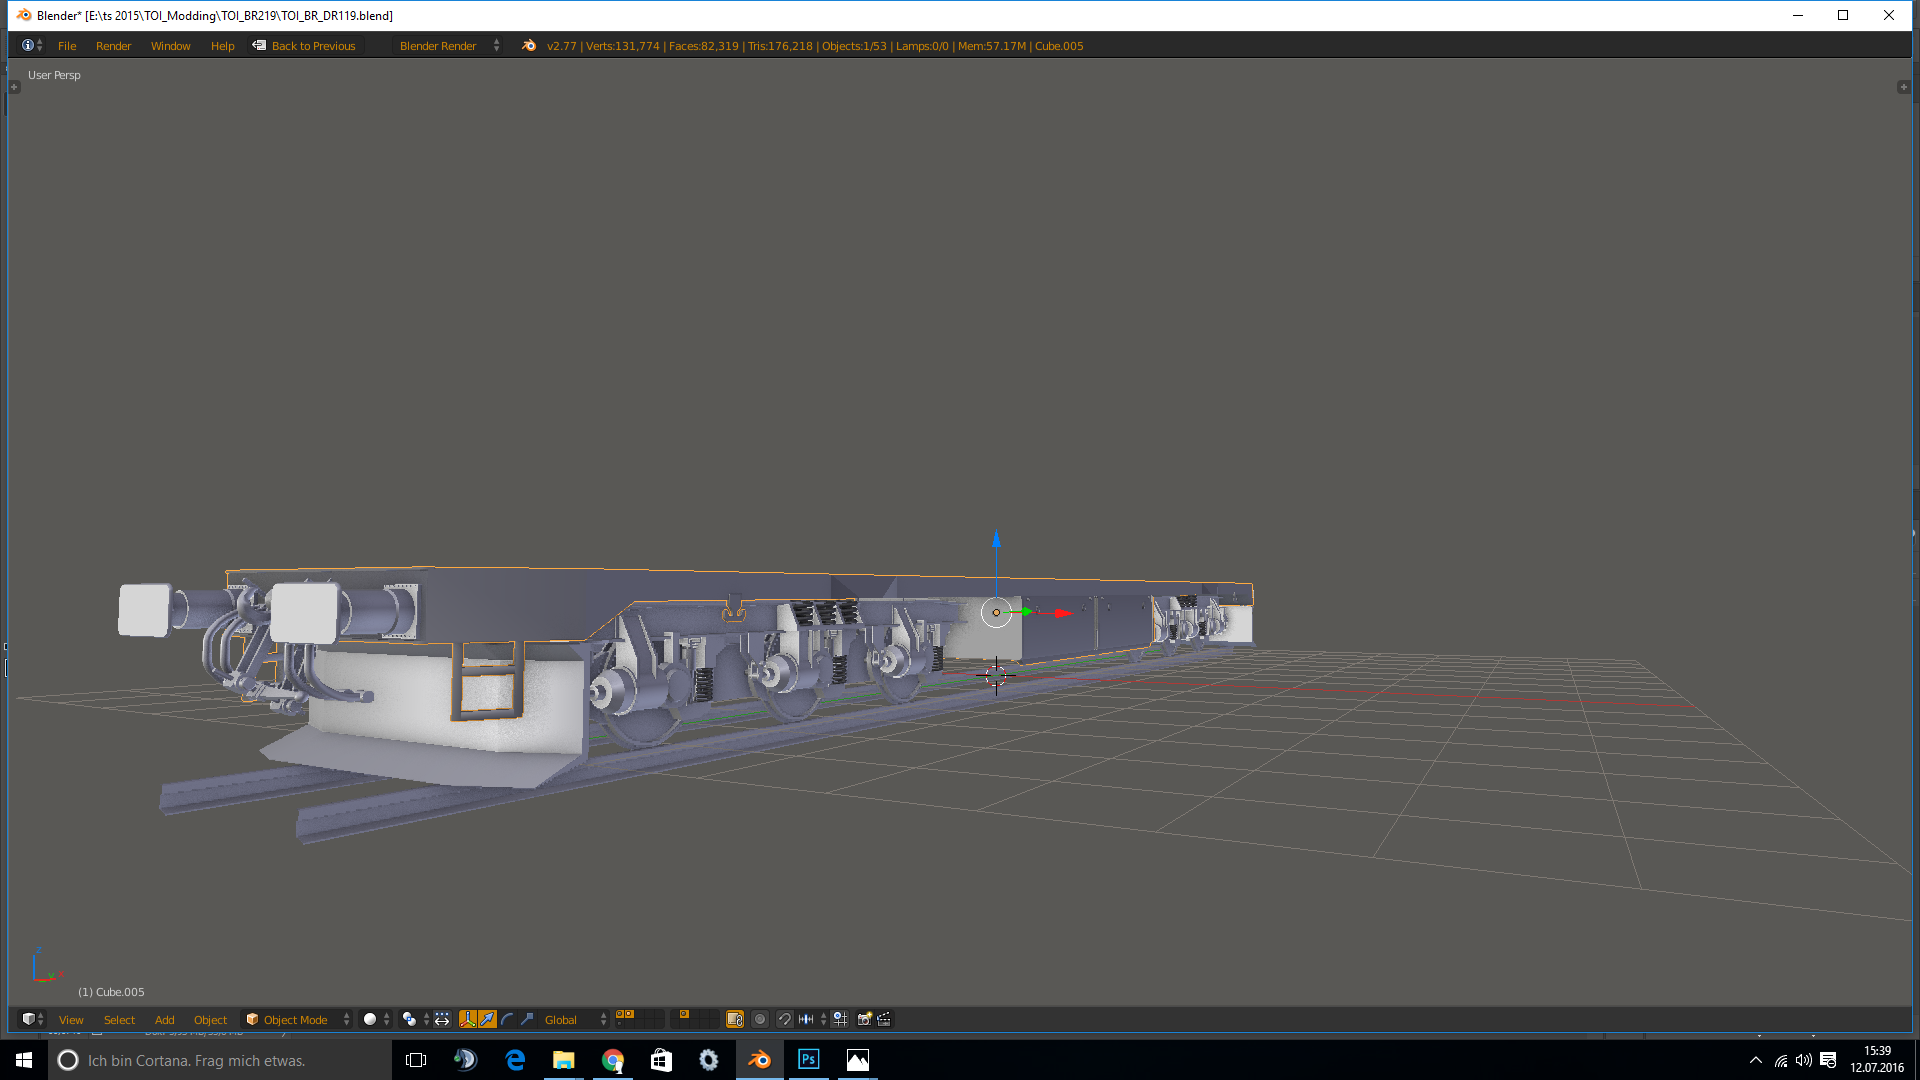Click the OpenGL render animation clapper icon

(884, 1019)
